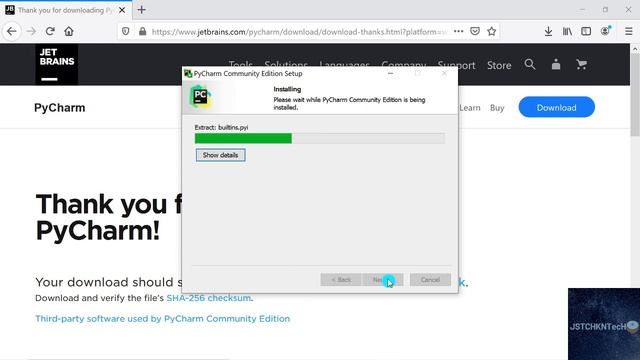Open tracking protection shield icon
Viewport: 640px width, 360px height.
[x=126, y=31]
